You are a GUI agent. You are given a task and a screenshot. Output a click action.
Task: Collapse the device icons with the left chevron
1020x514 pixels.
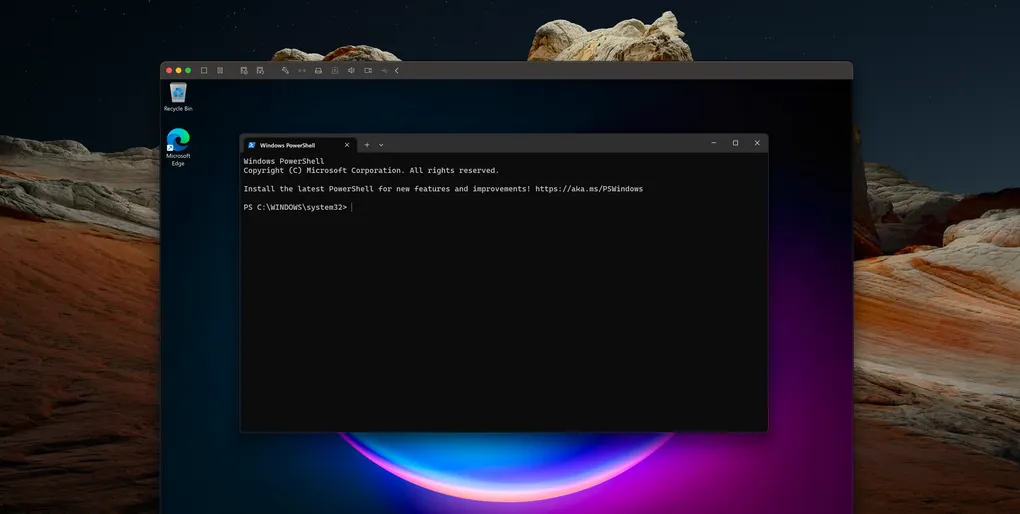(397, 70)
